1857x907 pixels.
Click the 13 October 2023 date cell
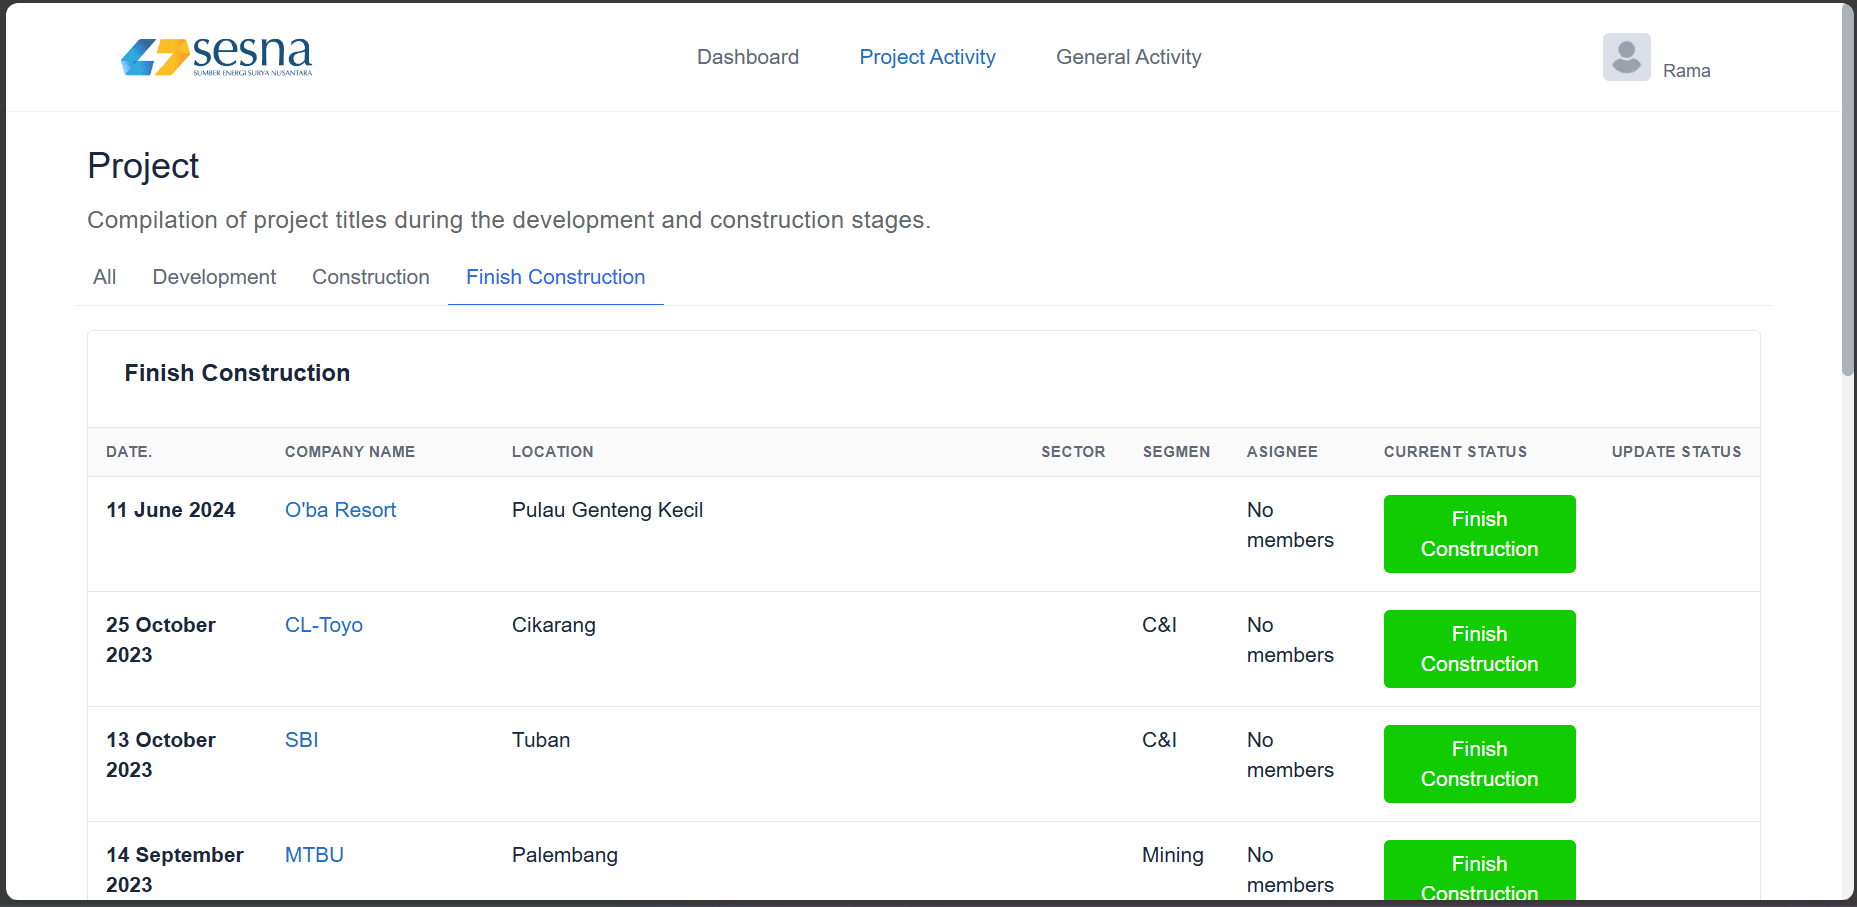161,755
